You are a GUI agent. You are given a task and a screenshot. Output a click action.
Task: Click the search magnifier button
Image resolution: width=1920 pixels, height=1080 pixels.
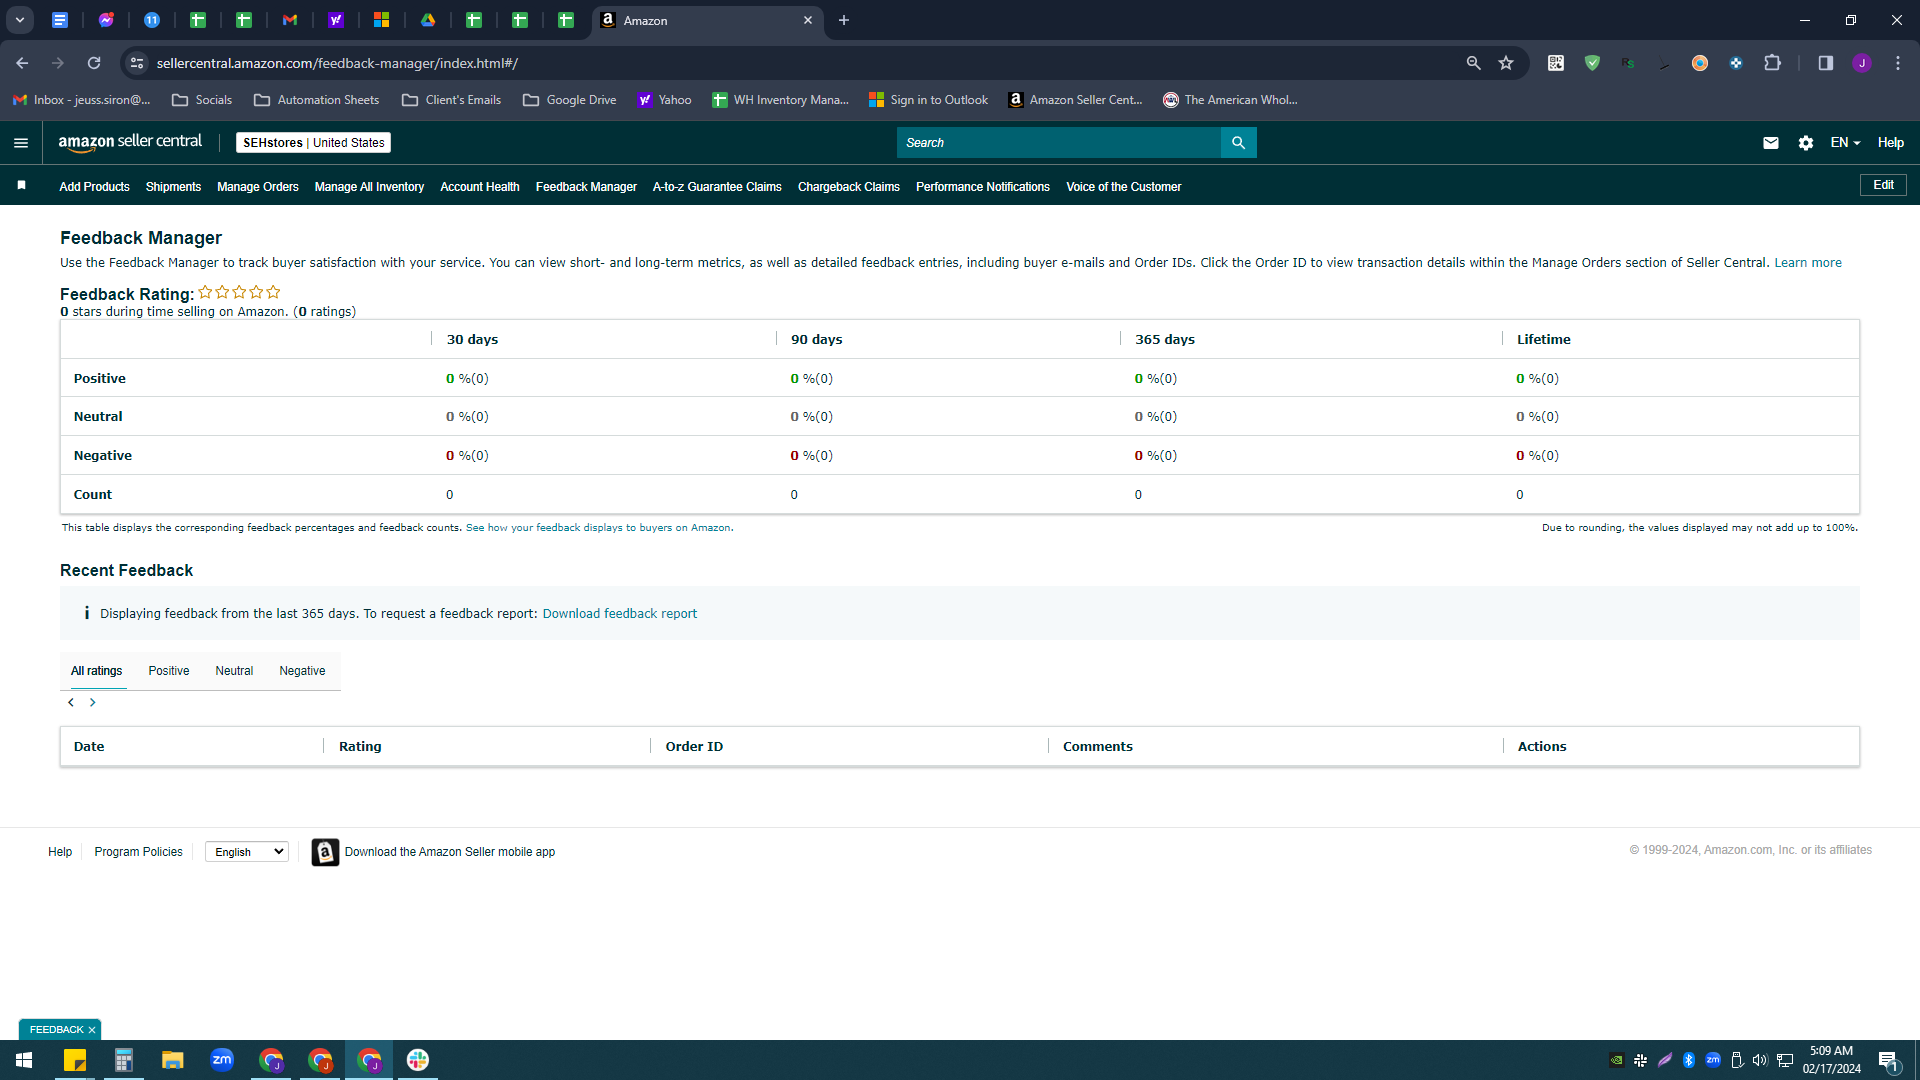pos(1238,143)
